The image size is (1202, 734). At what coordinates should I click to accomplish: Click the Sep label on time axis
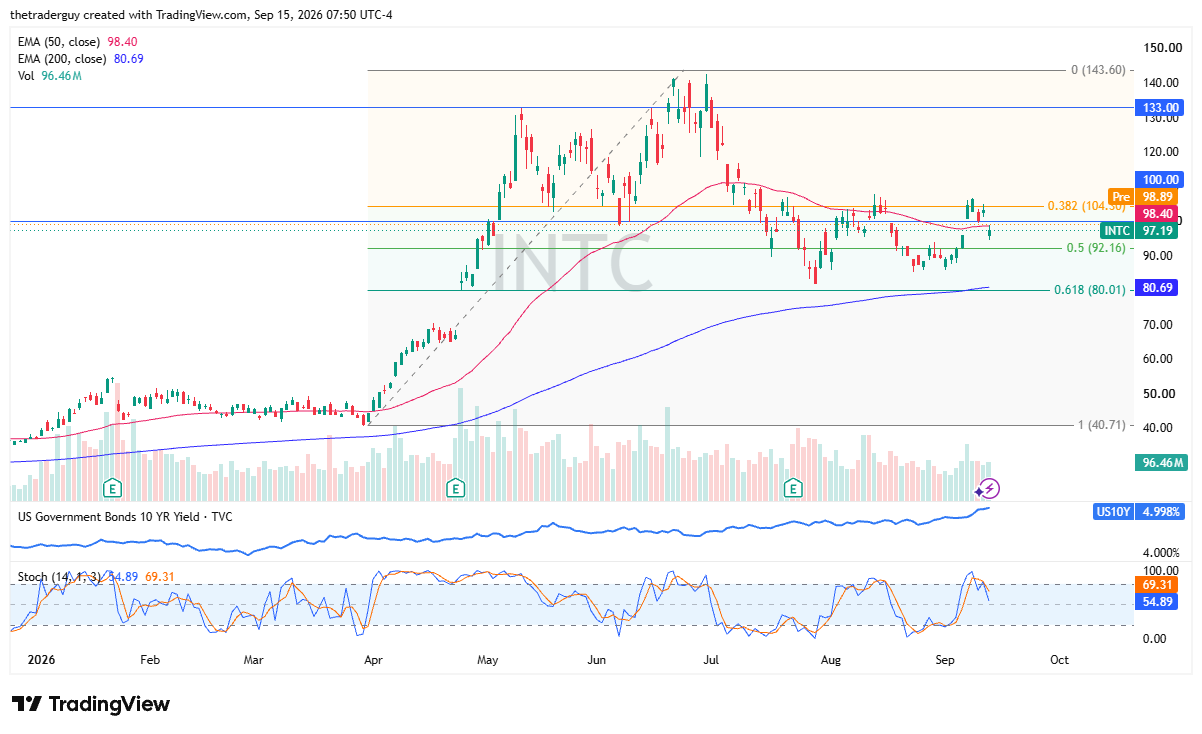pyautogui.click(x=946, y=660)
